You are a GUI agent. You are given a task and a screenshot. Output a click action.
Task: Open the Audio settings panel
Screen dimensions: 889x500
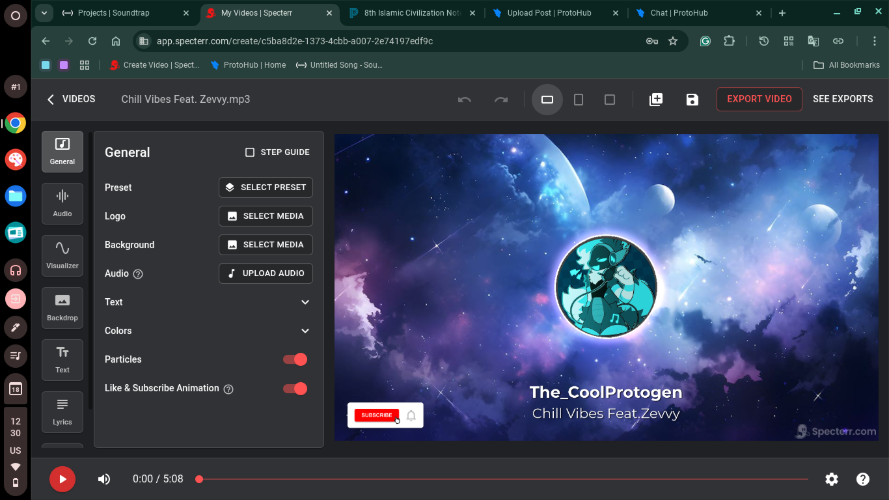(62, 203)
